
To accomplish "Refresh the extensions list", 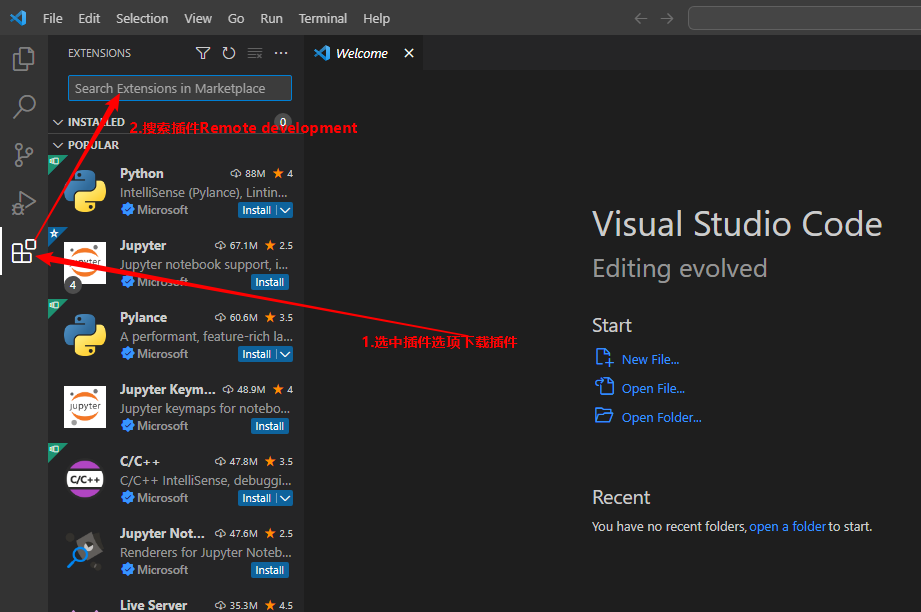I will pos(228,53).
